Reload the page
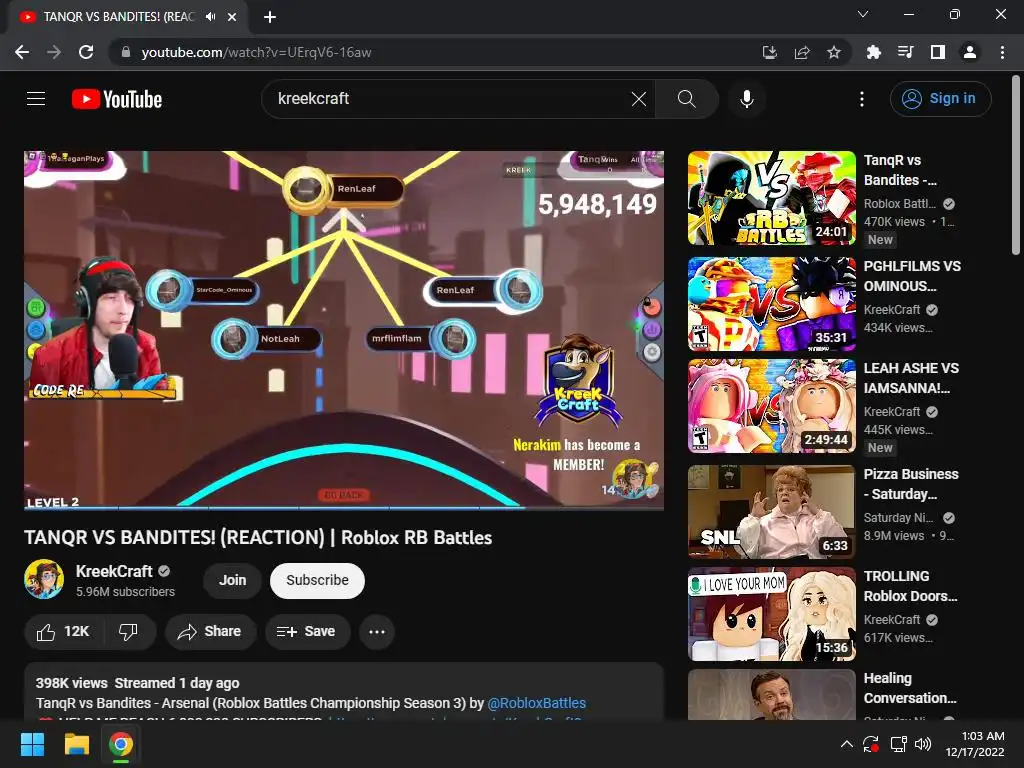This screenshot has width=1024, height=768. (86, 52)
